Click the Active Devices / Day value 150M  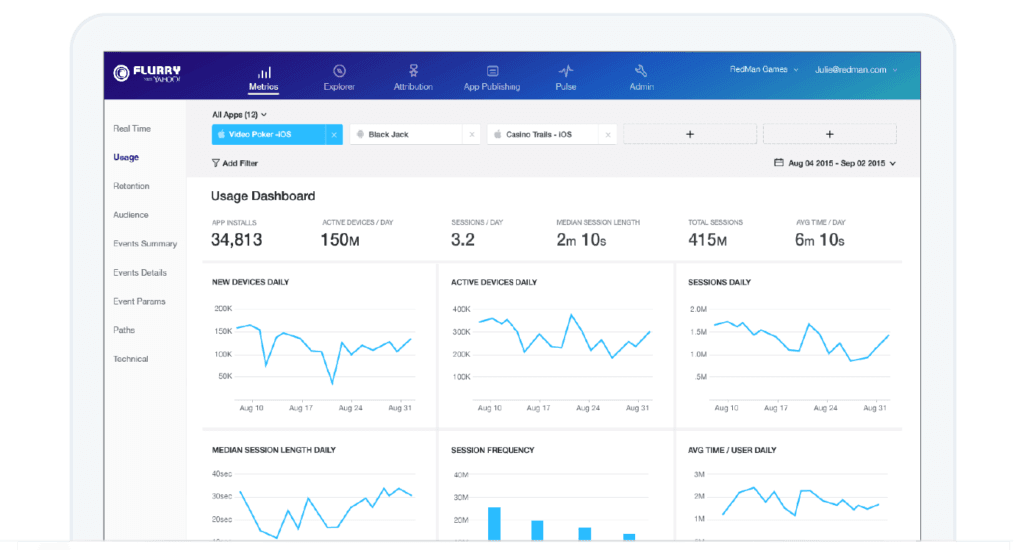coord(340,240)
